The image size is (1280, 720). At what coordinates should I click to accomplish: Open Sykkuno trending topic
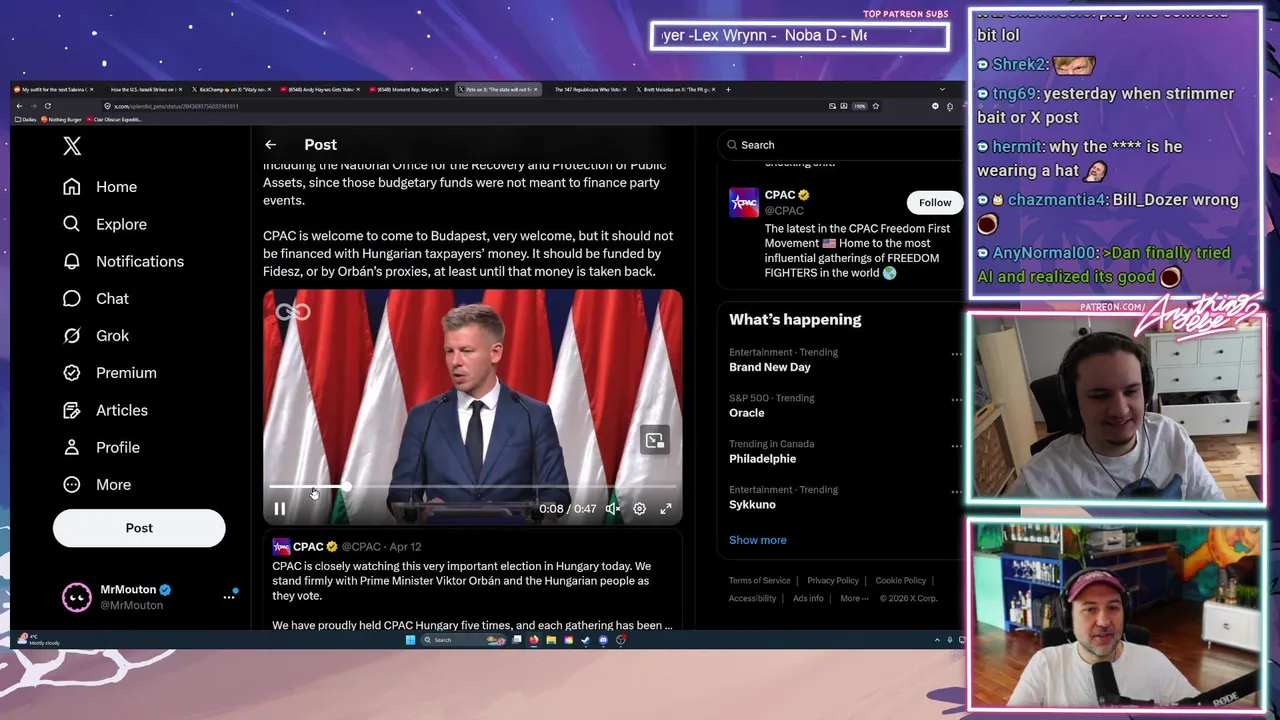(752, 505)
